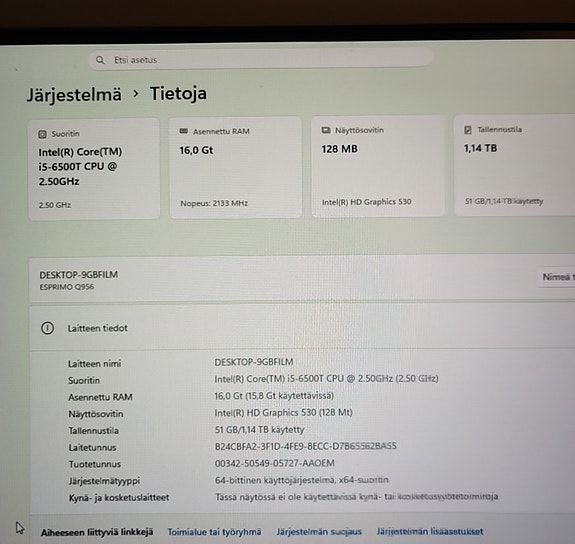
Task: Select the '64-bittinen käyttöjärjestelmä' value
Action: [302, 480]
